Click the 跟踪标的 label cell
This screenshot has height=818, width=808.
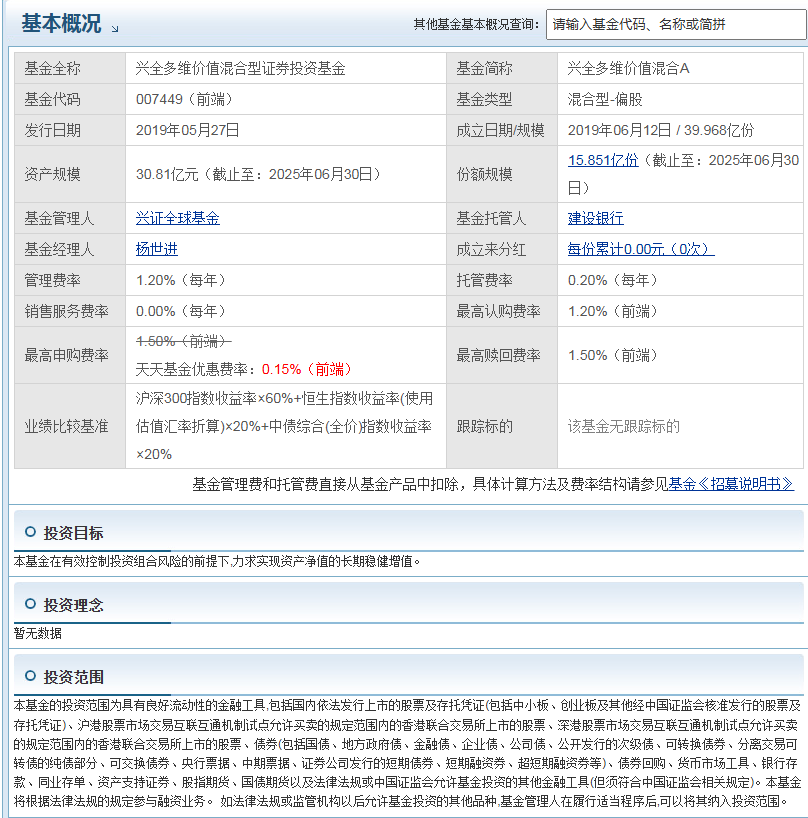click(502, 426)
